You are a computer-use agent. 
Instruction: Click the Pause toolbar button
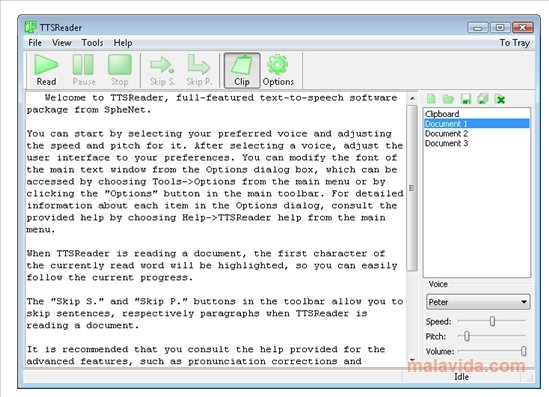[84, 70]
